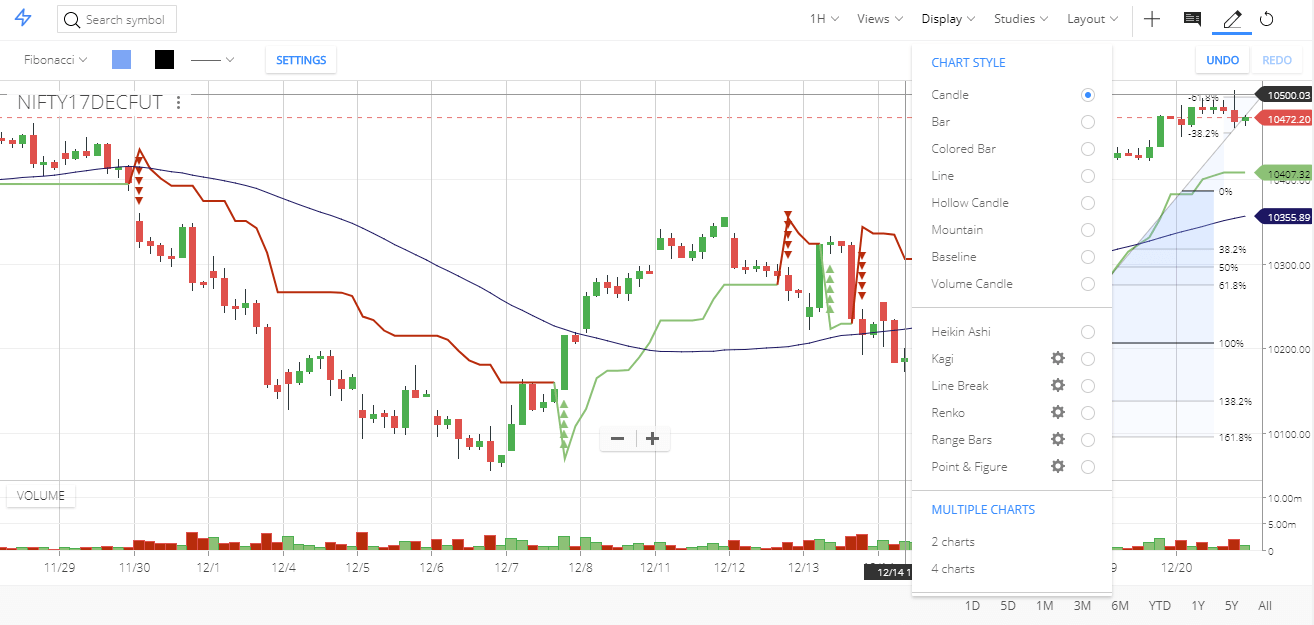Click the Range Bars menu label
Viewport: 1314px width, 625px height.
[x=962, y=440]
